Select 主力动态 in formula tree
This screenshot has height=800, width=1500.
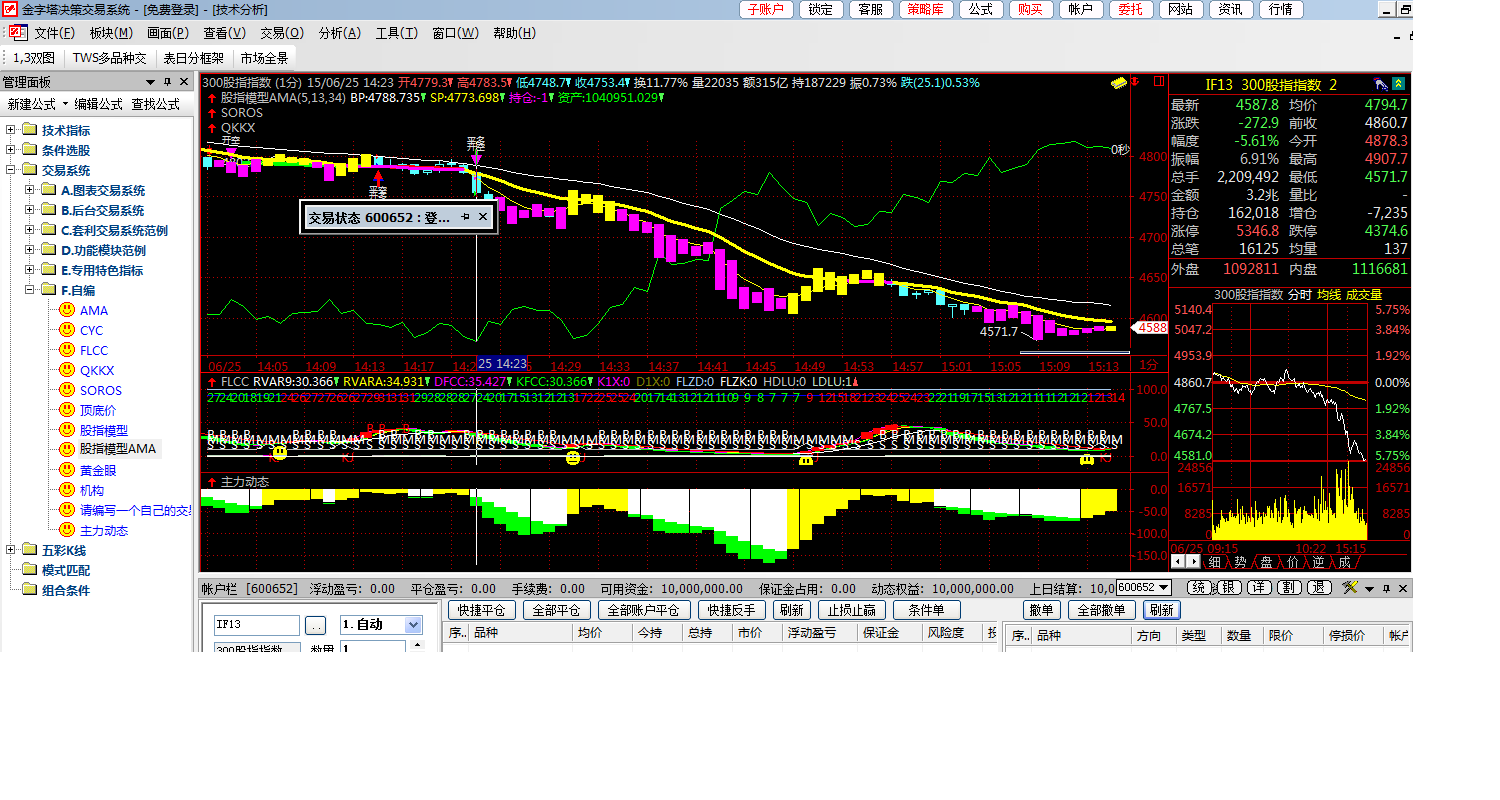click(x=104, y=530)
